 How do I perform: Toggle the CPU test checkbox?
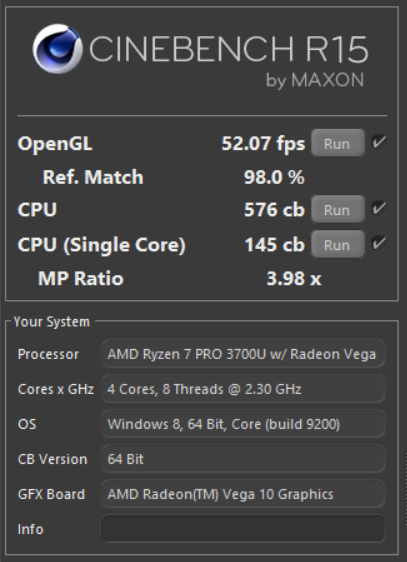tap(379, 209)
